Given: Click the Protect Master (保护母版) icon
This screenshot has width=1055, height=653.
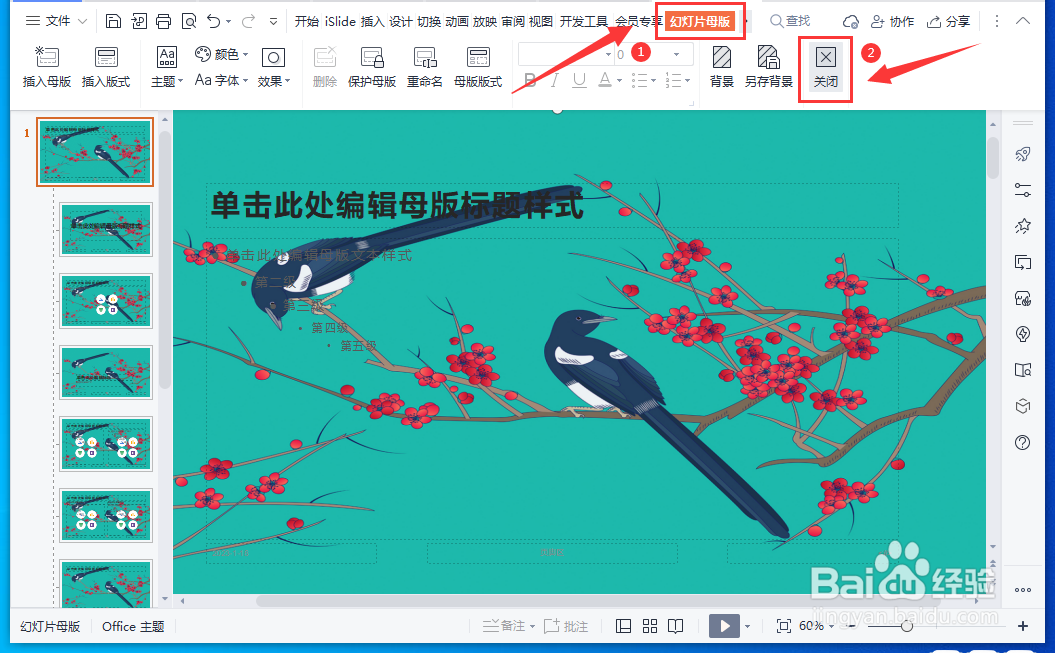Looking at the screenshot, I should [371, 58].
